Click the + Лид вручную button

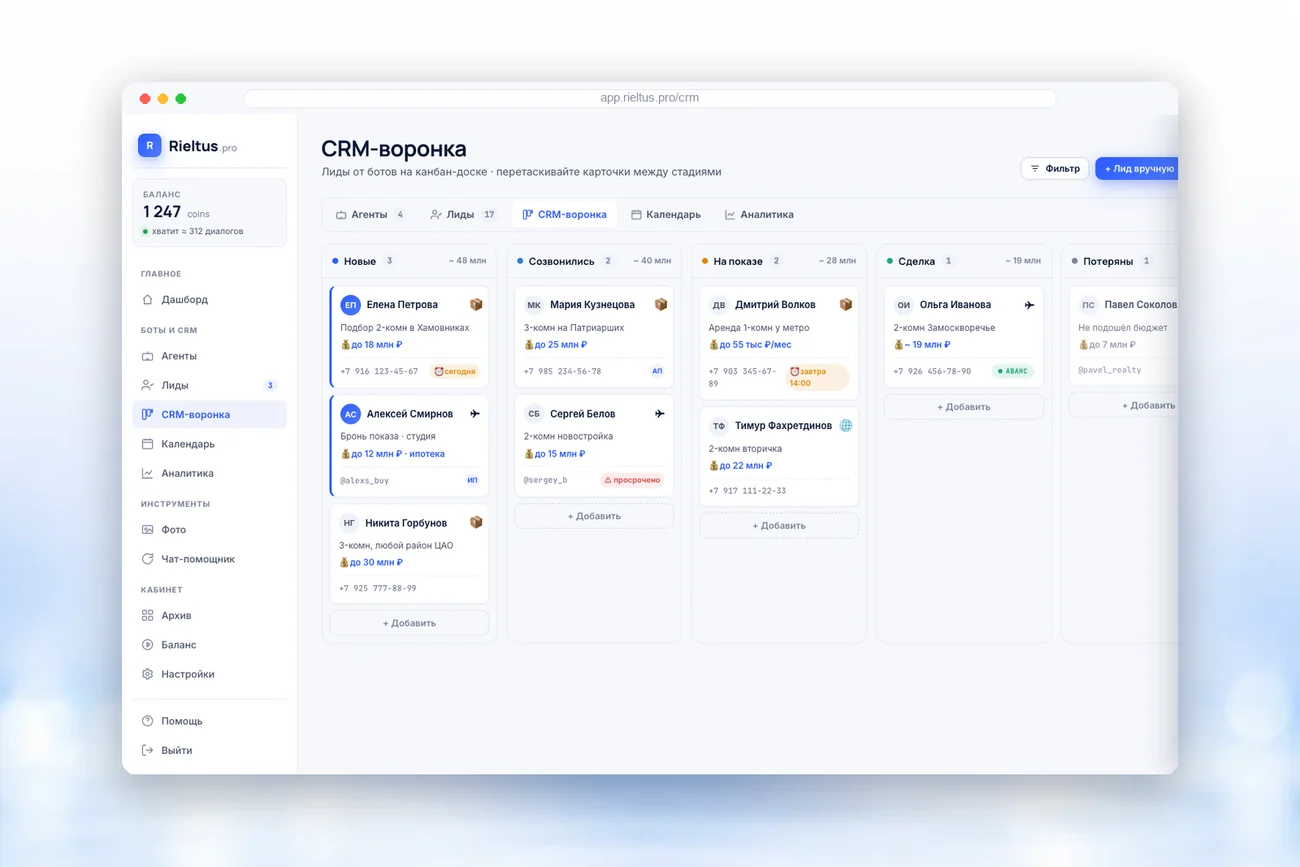tap(1137, 169)
